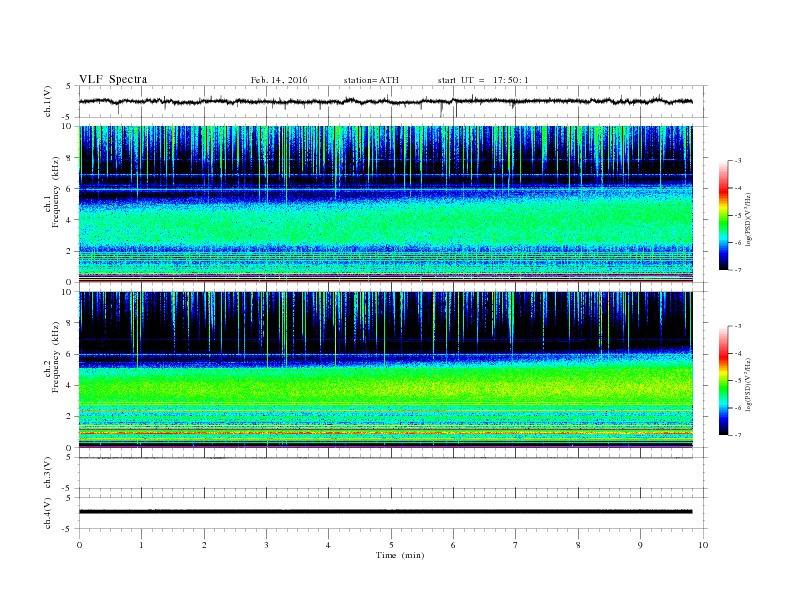
Task: Click the "-3" value on ch.2 colorbar
Action: point(738,326)
